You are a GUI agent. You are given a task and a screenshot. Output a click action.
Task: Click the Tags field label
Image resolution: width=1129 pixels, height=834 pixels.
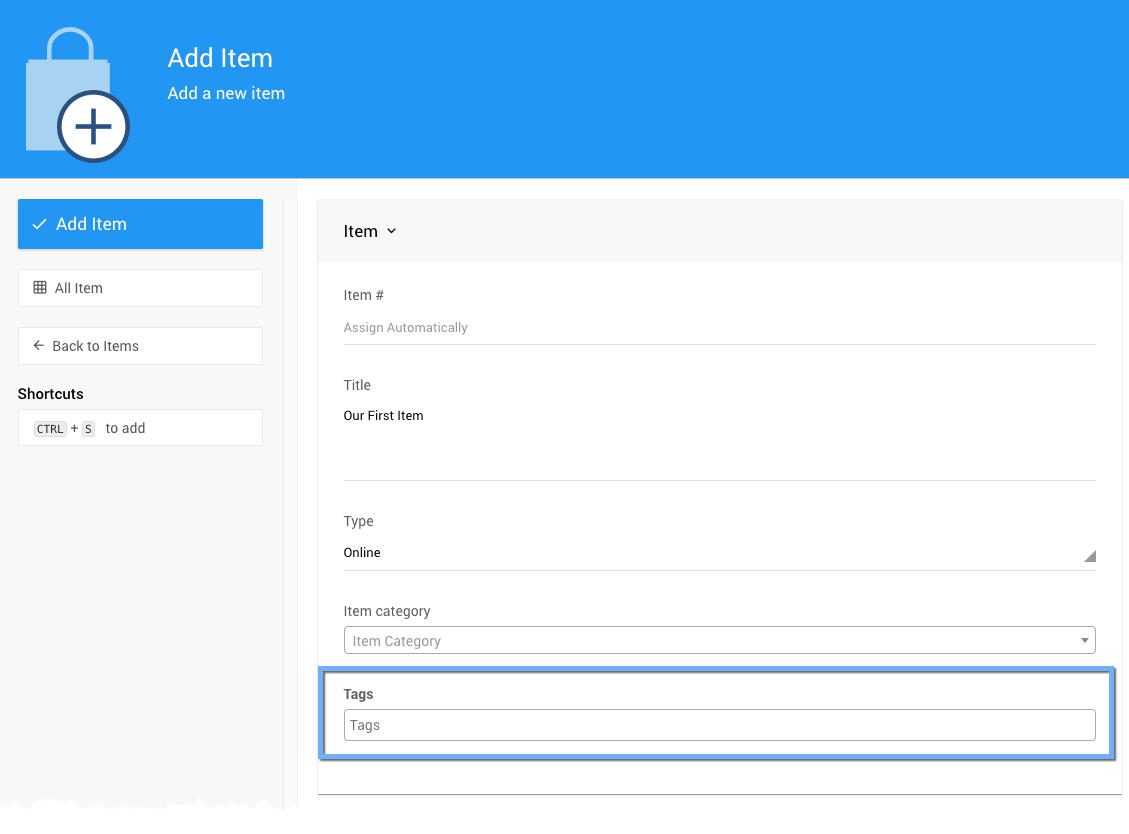(x=358, y=694)
